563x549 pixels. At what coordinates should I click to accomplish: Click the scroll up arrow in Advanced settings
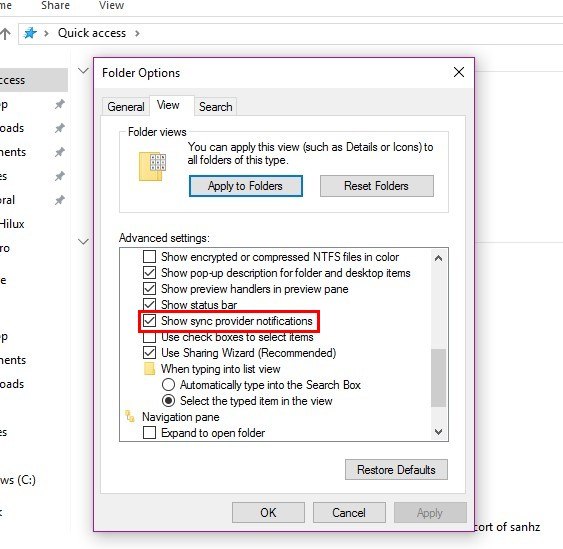coord(438,258)
